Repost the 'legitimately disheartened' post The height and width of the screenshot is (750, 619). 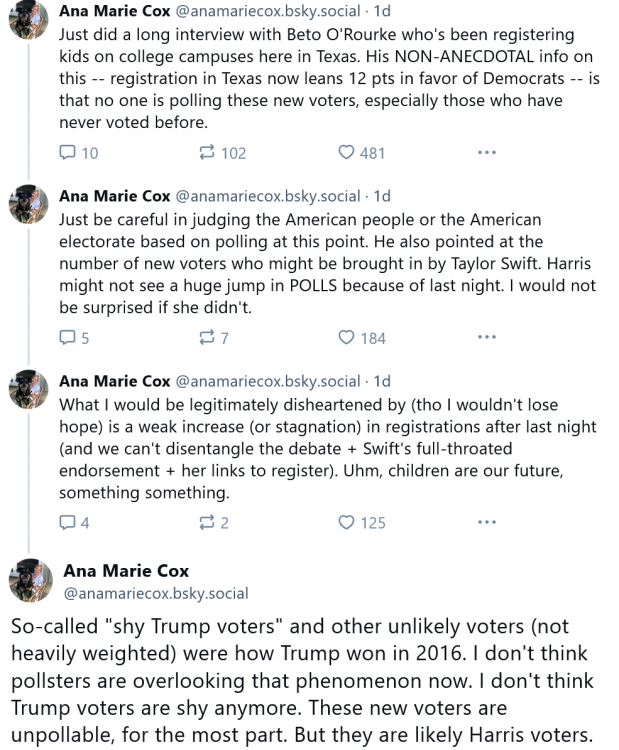(208, 522)
